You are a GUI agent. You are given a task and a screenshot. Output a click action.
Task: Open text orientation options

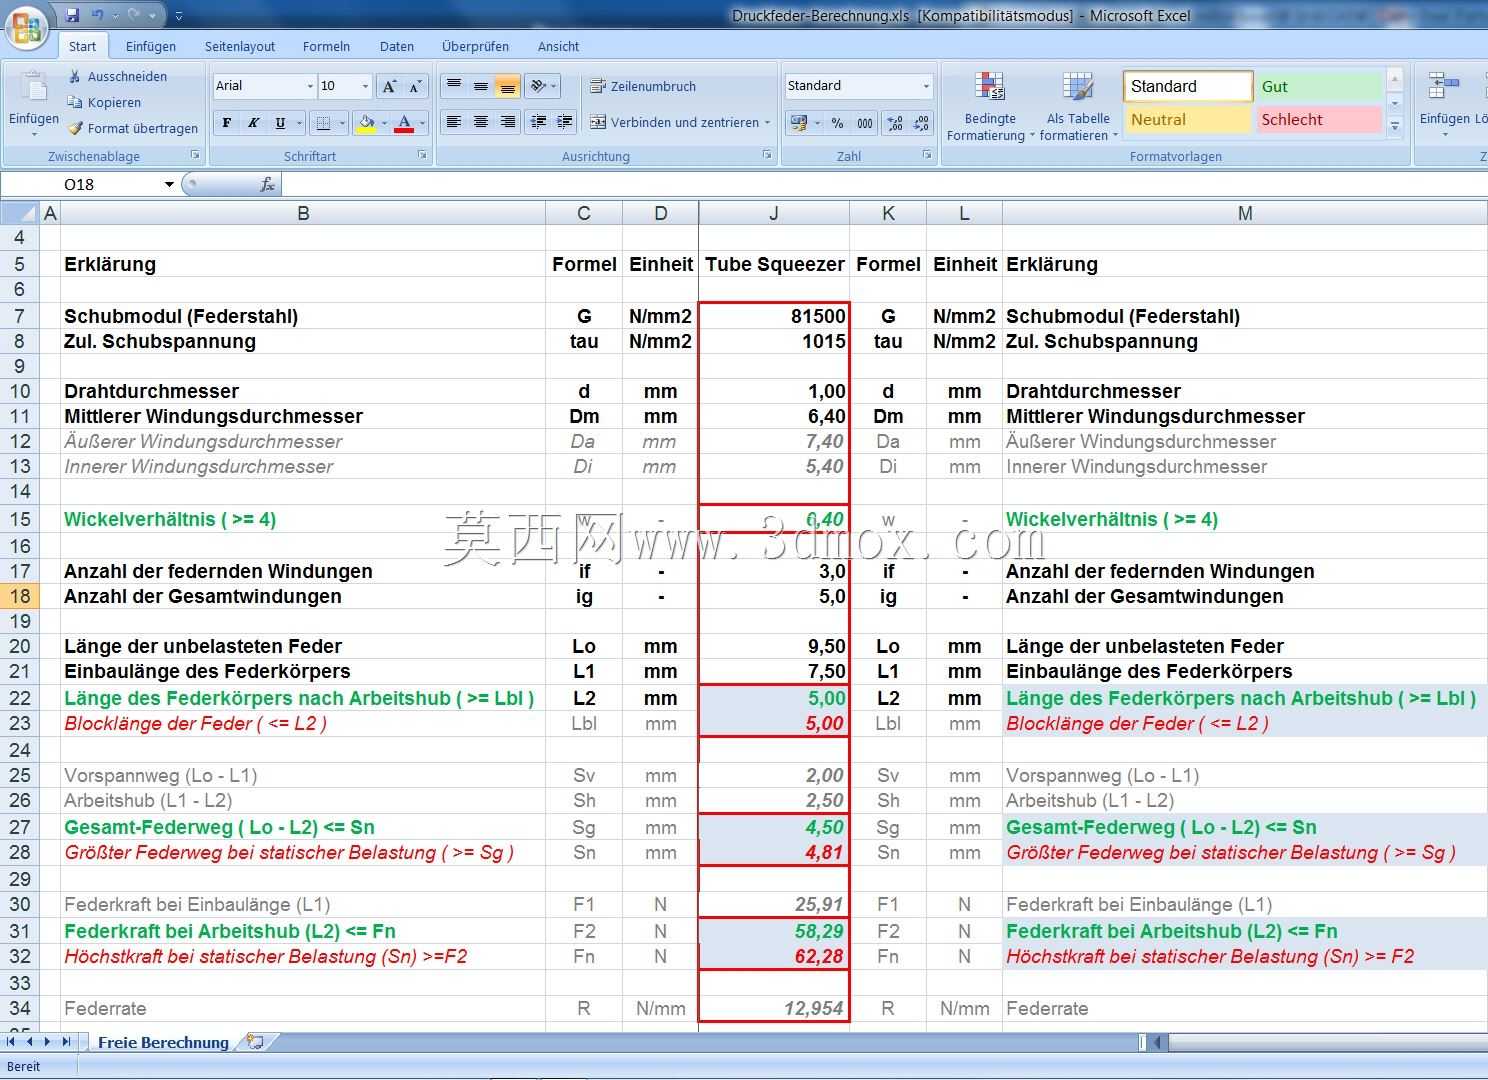[544, 86]
